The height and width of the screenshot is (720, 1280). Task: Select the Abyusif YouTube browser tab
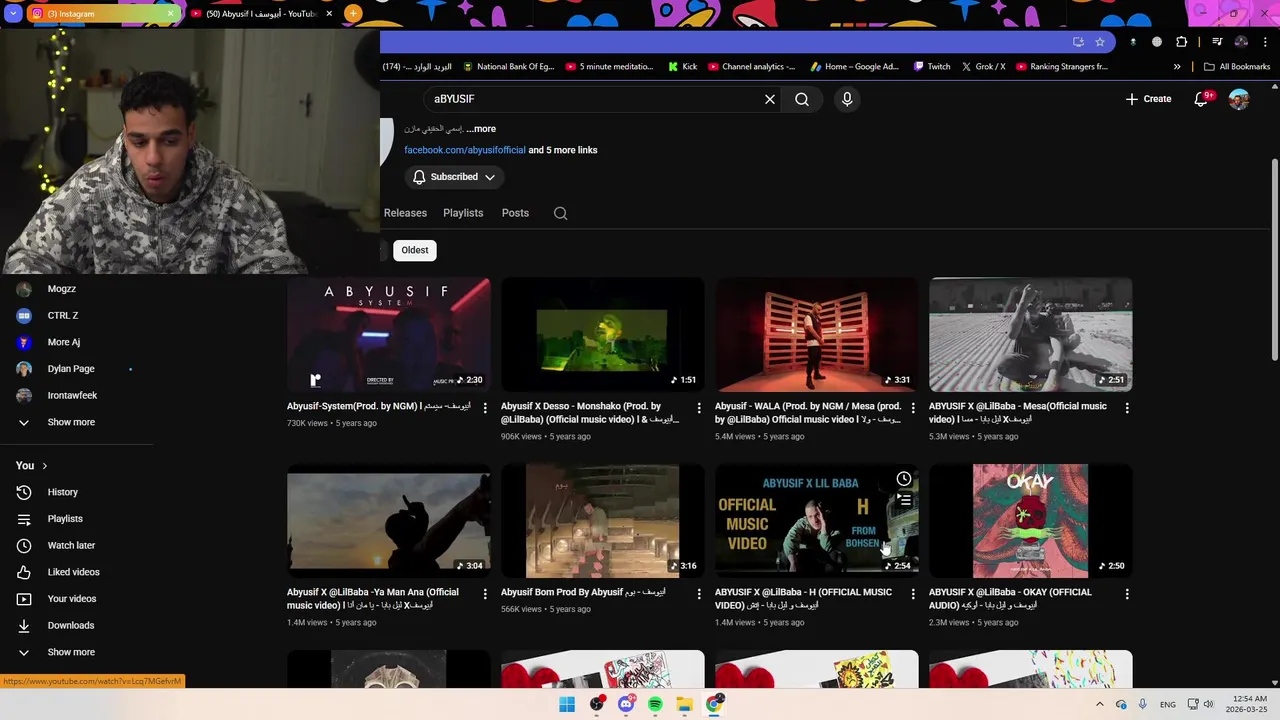(x=262, y=14)
